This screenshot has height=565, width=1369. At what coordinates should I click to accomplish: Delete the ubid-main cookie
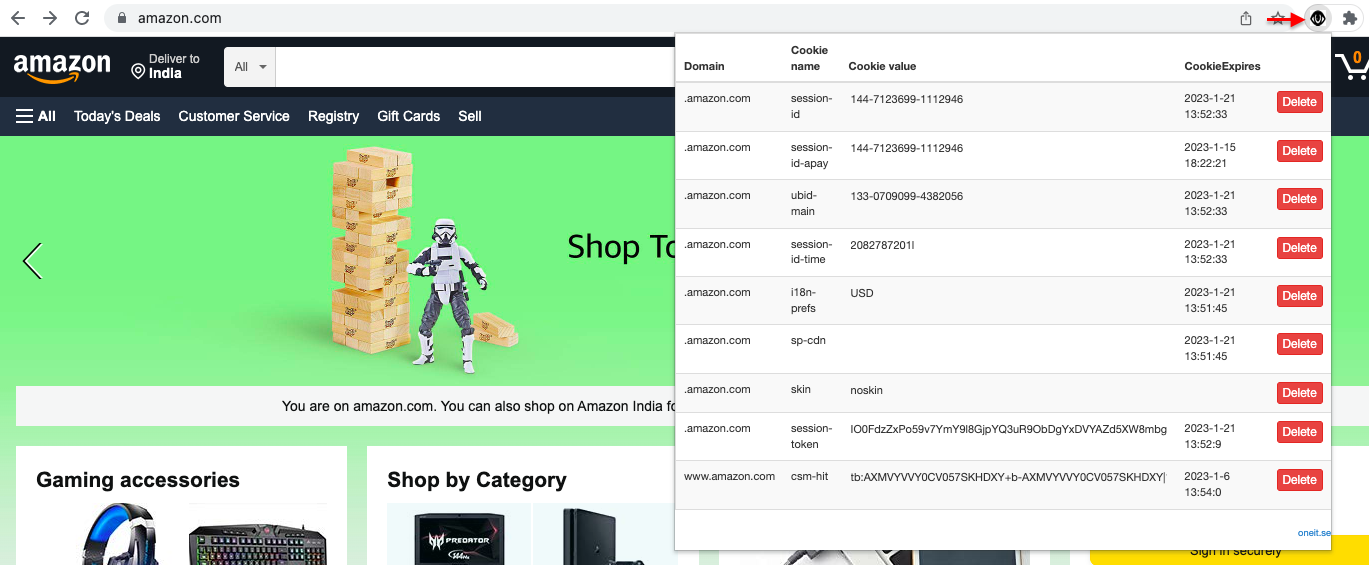(x=1300, y=199)
